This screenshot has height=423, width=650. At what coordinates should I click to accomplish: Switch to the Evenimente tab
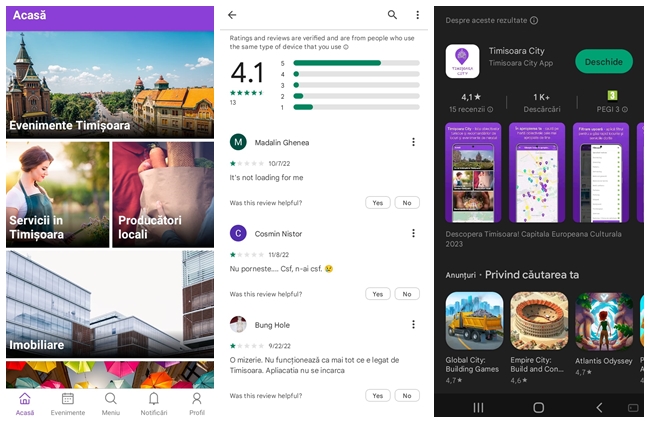coord(68,403)
